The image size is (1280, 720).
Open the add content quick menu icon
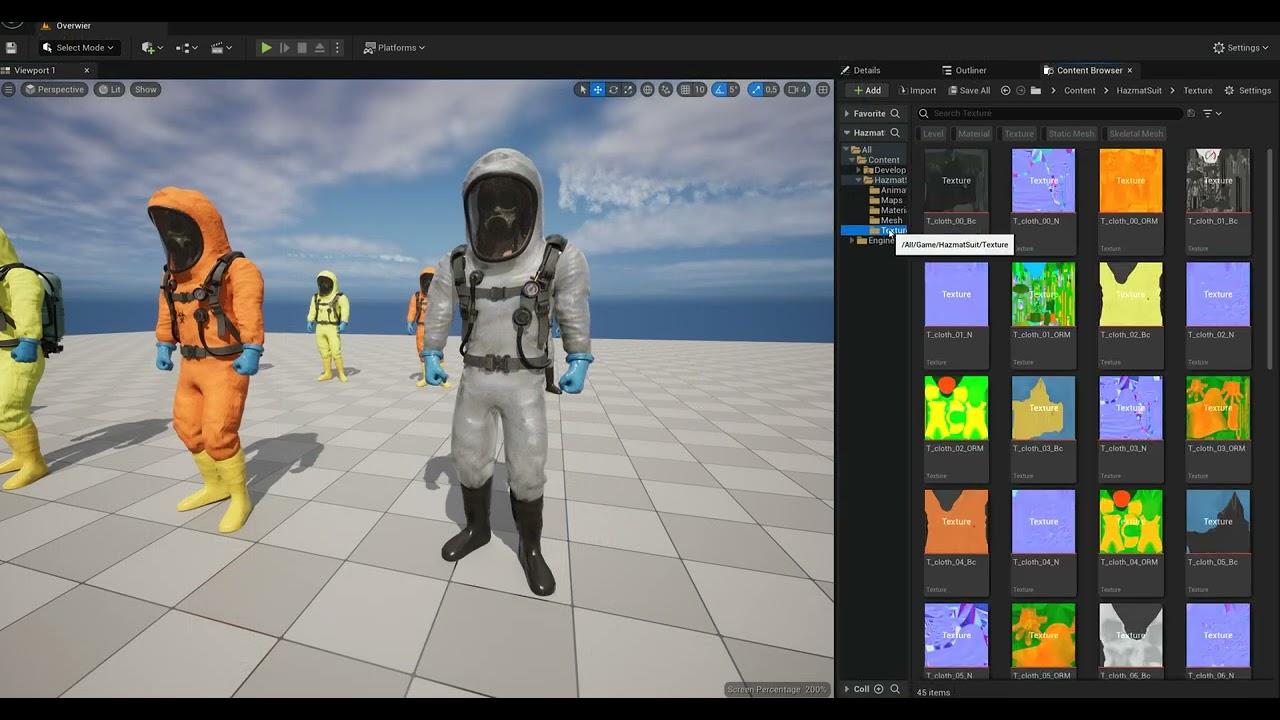coord(151,47)
